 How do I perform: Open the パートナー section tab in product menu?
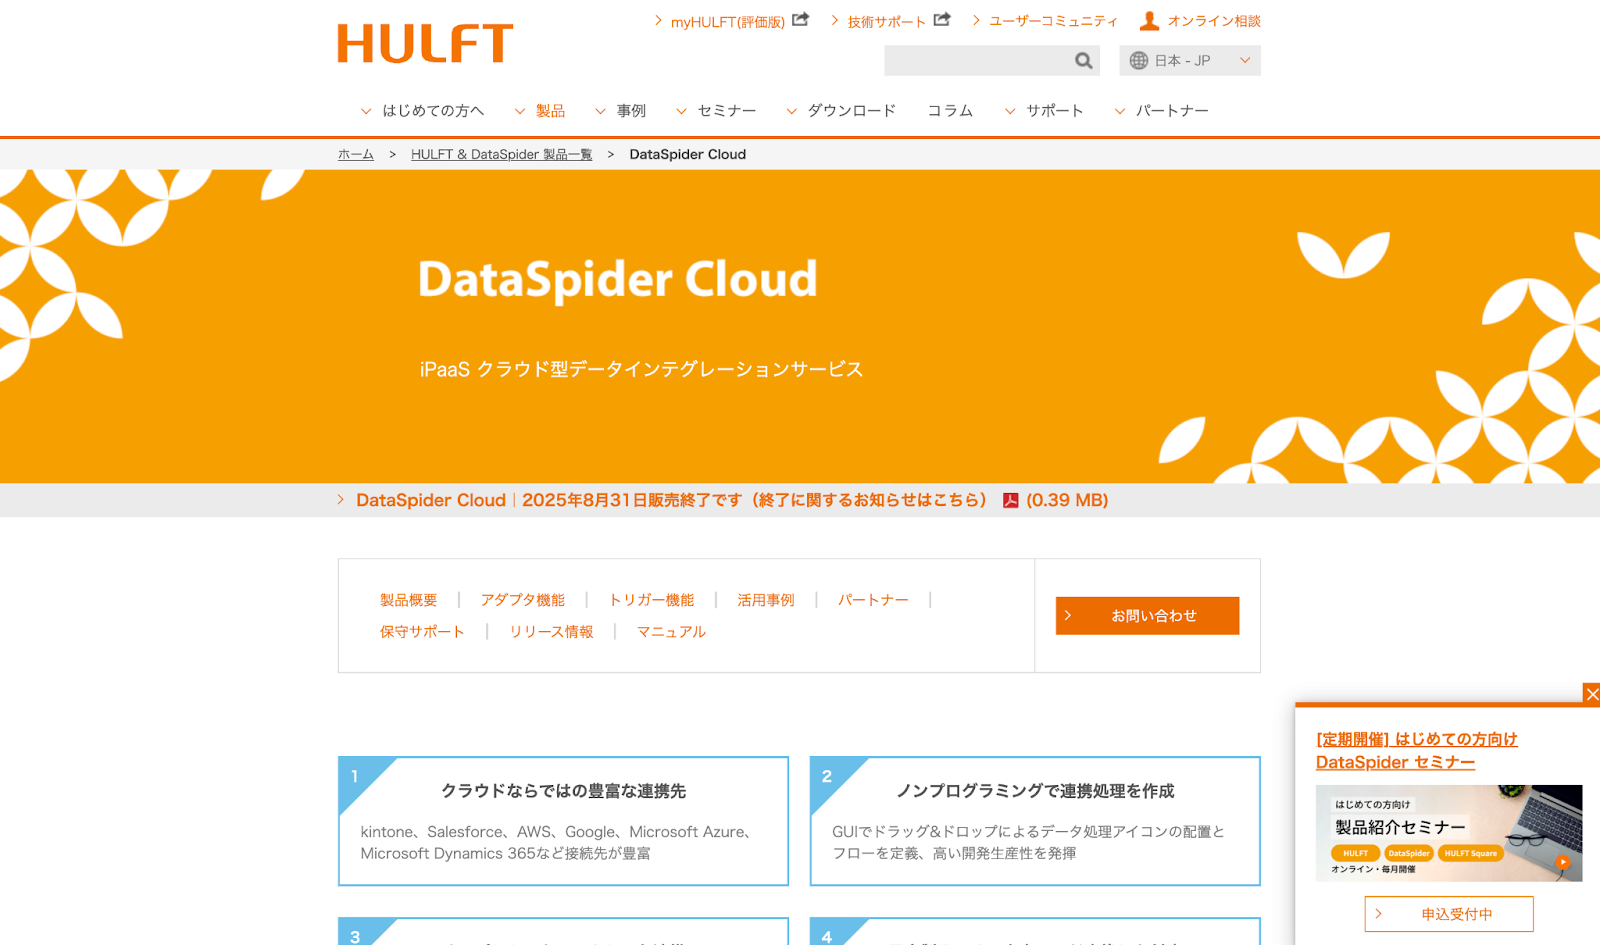[873, 600]
